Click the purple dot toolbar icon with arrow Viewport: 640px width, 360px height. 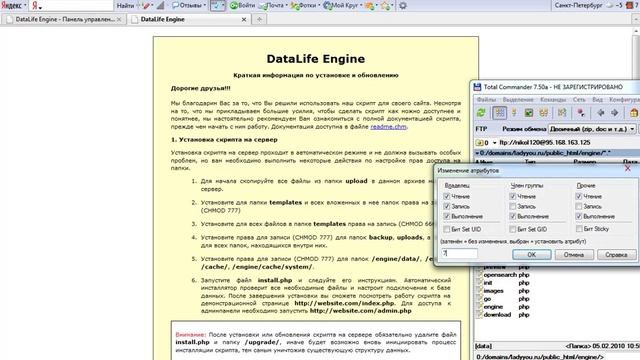(581, 113)
